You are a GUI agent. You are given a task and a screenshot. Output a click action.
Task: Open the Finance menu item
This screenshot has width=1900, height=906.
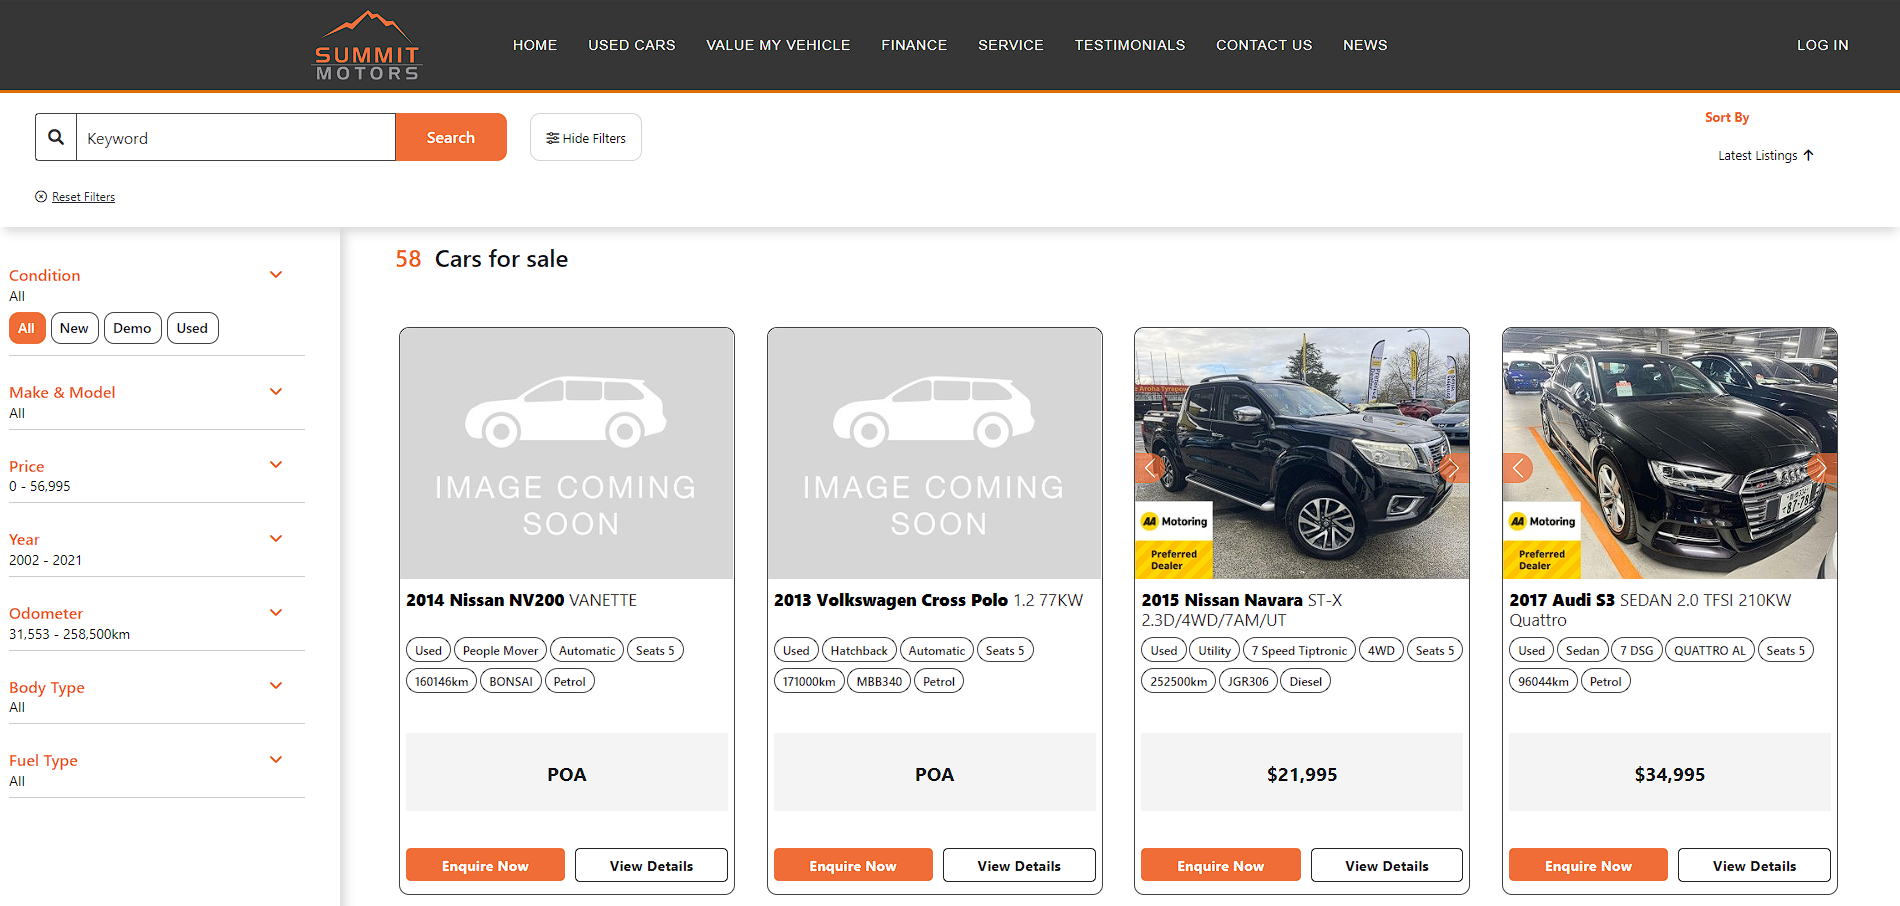(914, 45)
